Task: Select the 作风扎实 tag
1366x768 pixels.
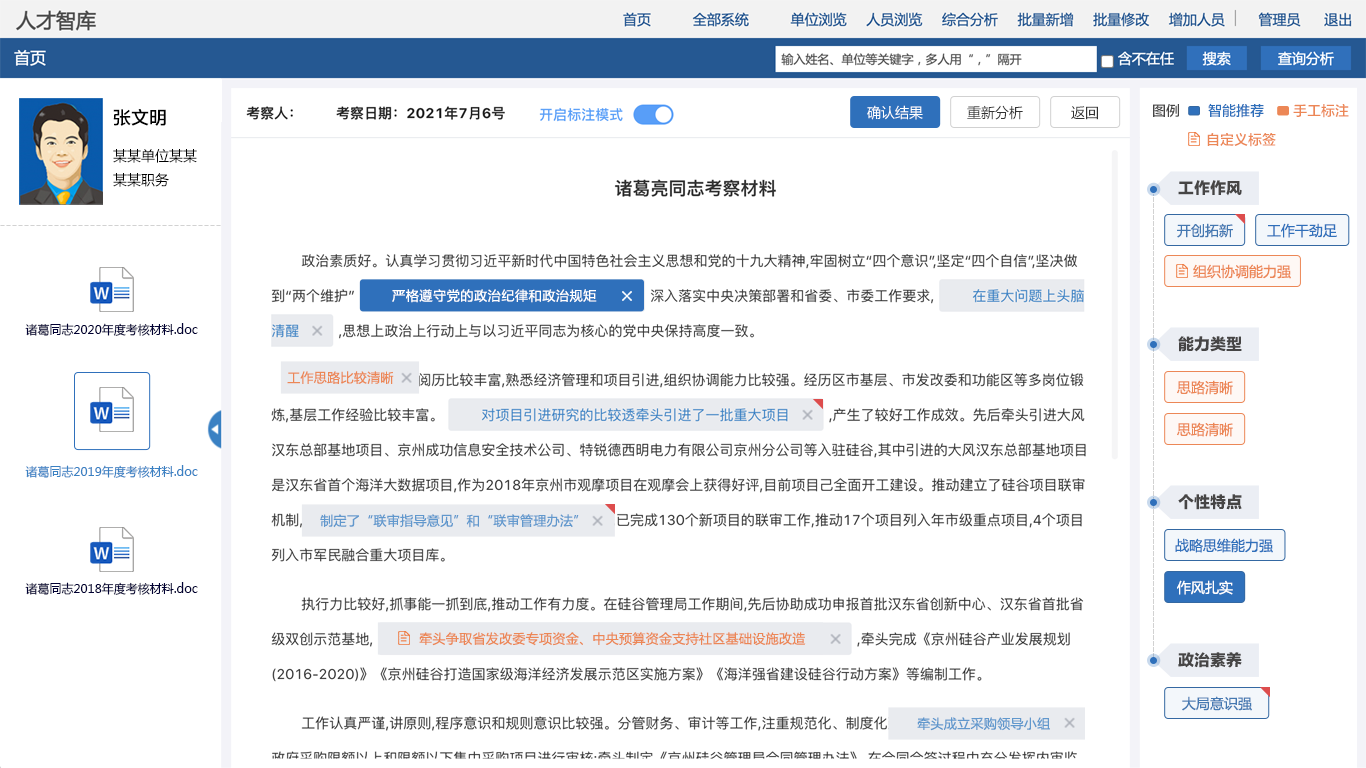Action: click(x=1204, y=587)
